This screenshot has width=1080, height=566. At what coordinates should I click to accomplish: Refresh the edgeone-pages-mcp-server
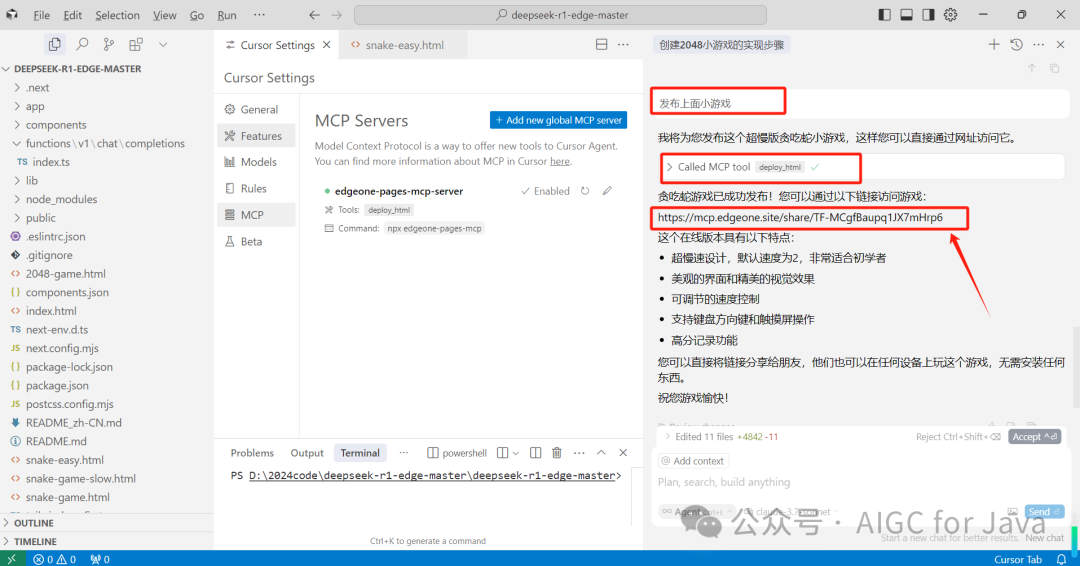(585, 191)
